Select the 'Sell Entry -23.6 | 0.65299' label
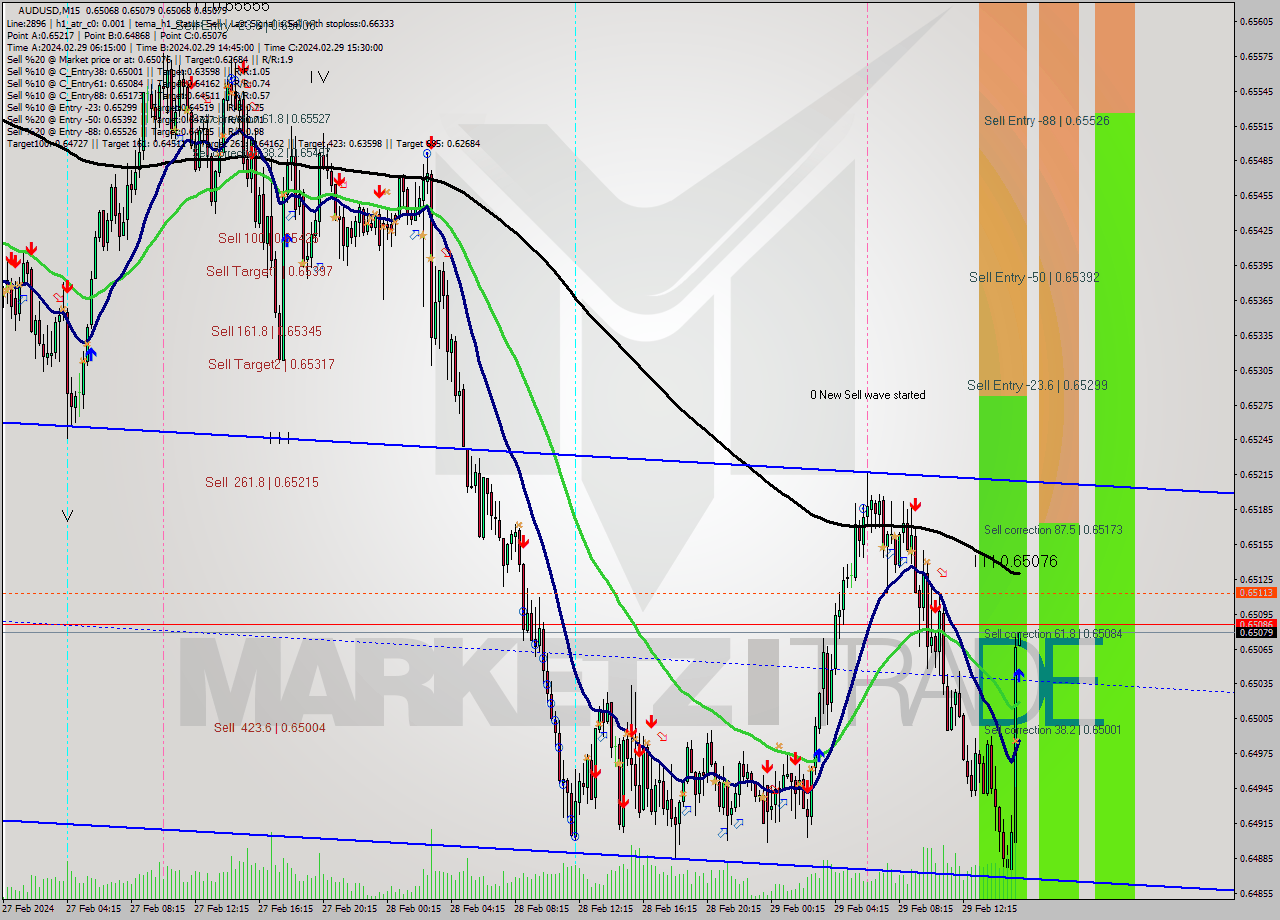1280x920 pixels. pos(1037,385)
